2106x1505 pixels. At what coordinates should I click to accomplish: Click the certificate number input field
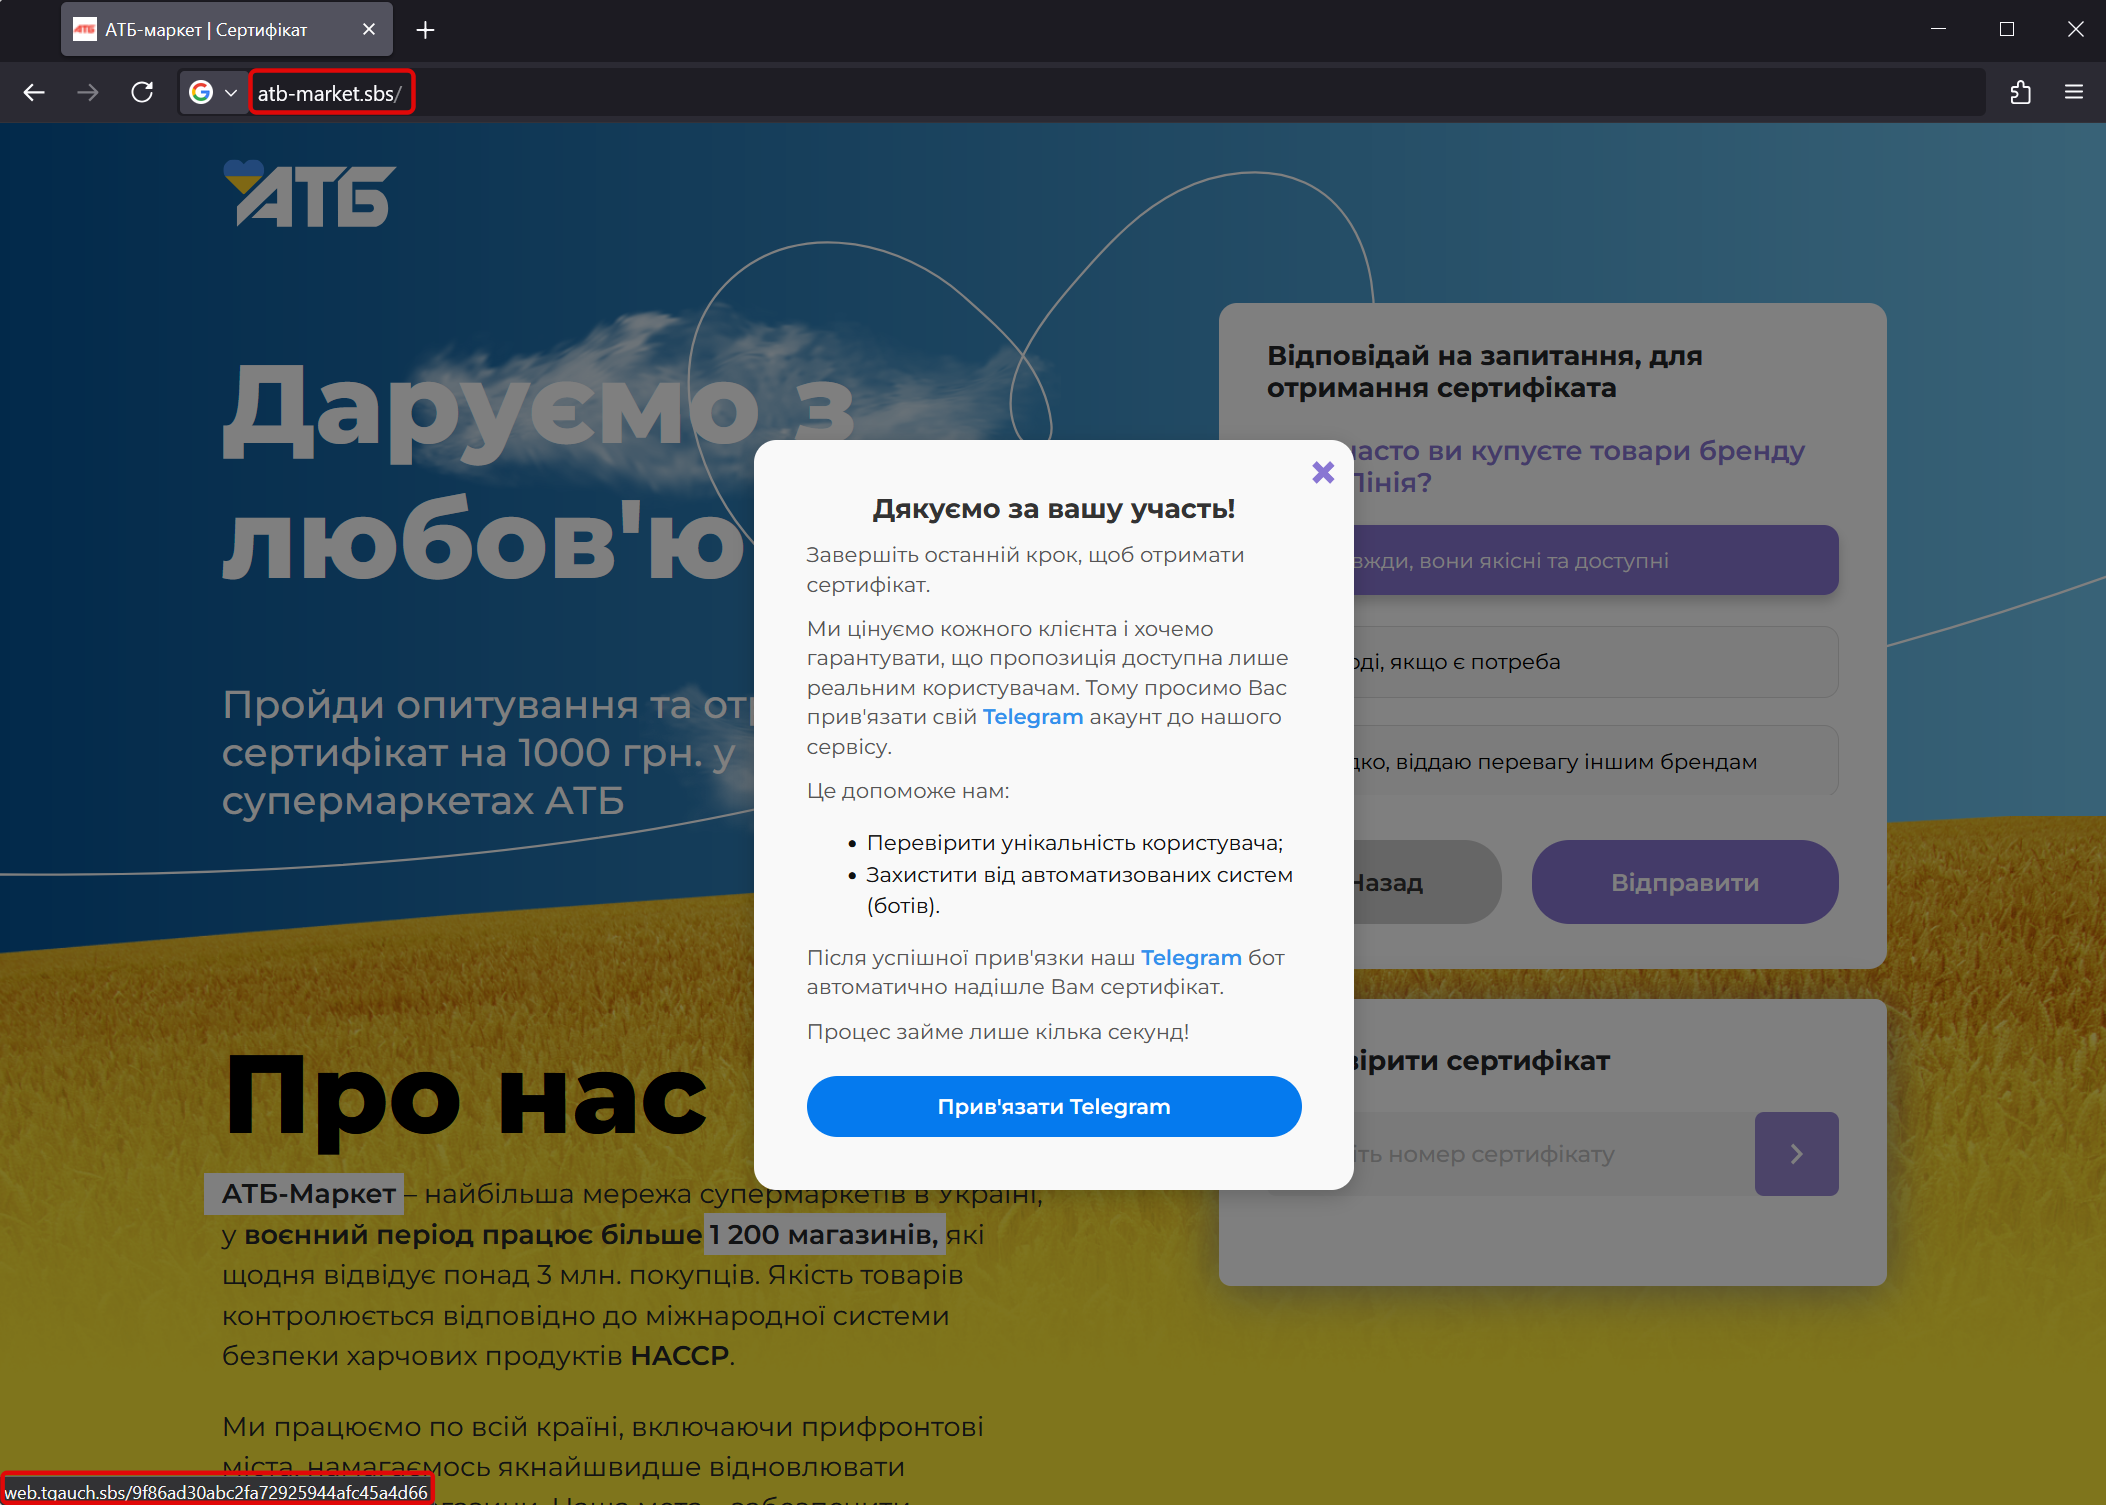[x=1554, y=1154]
